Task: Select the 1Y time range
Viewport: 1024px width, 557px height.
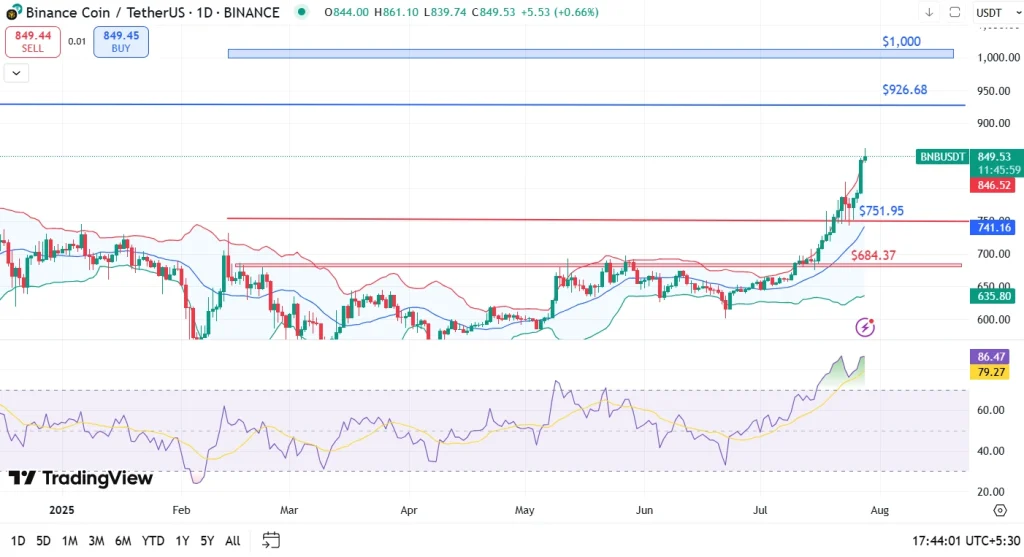Action: (x=182, y=541)
